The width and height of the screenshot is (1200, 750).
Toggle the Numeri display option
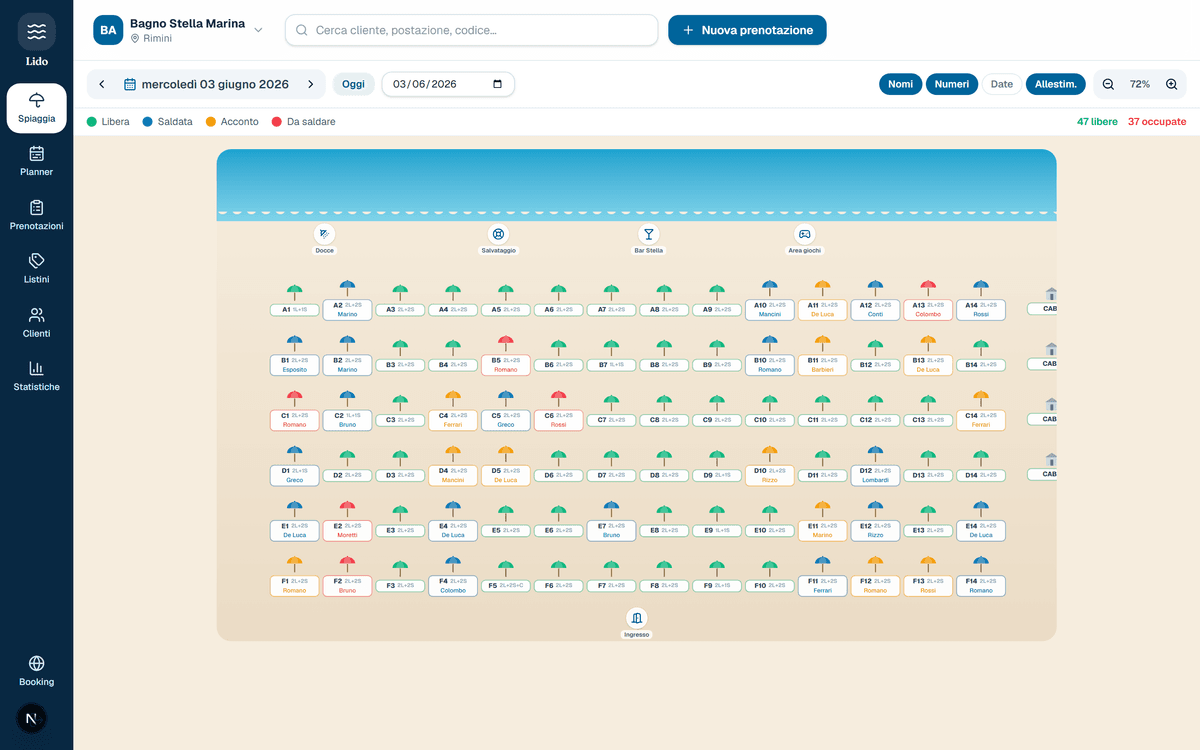coord(952,84)
